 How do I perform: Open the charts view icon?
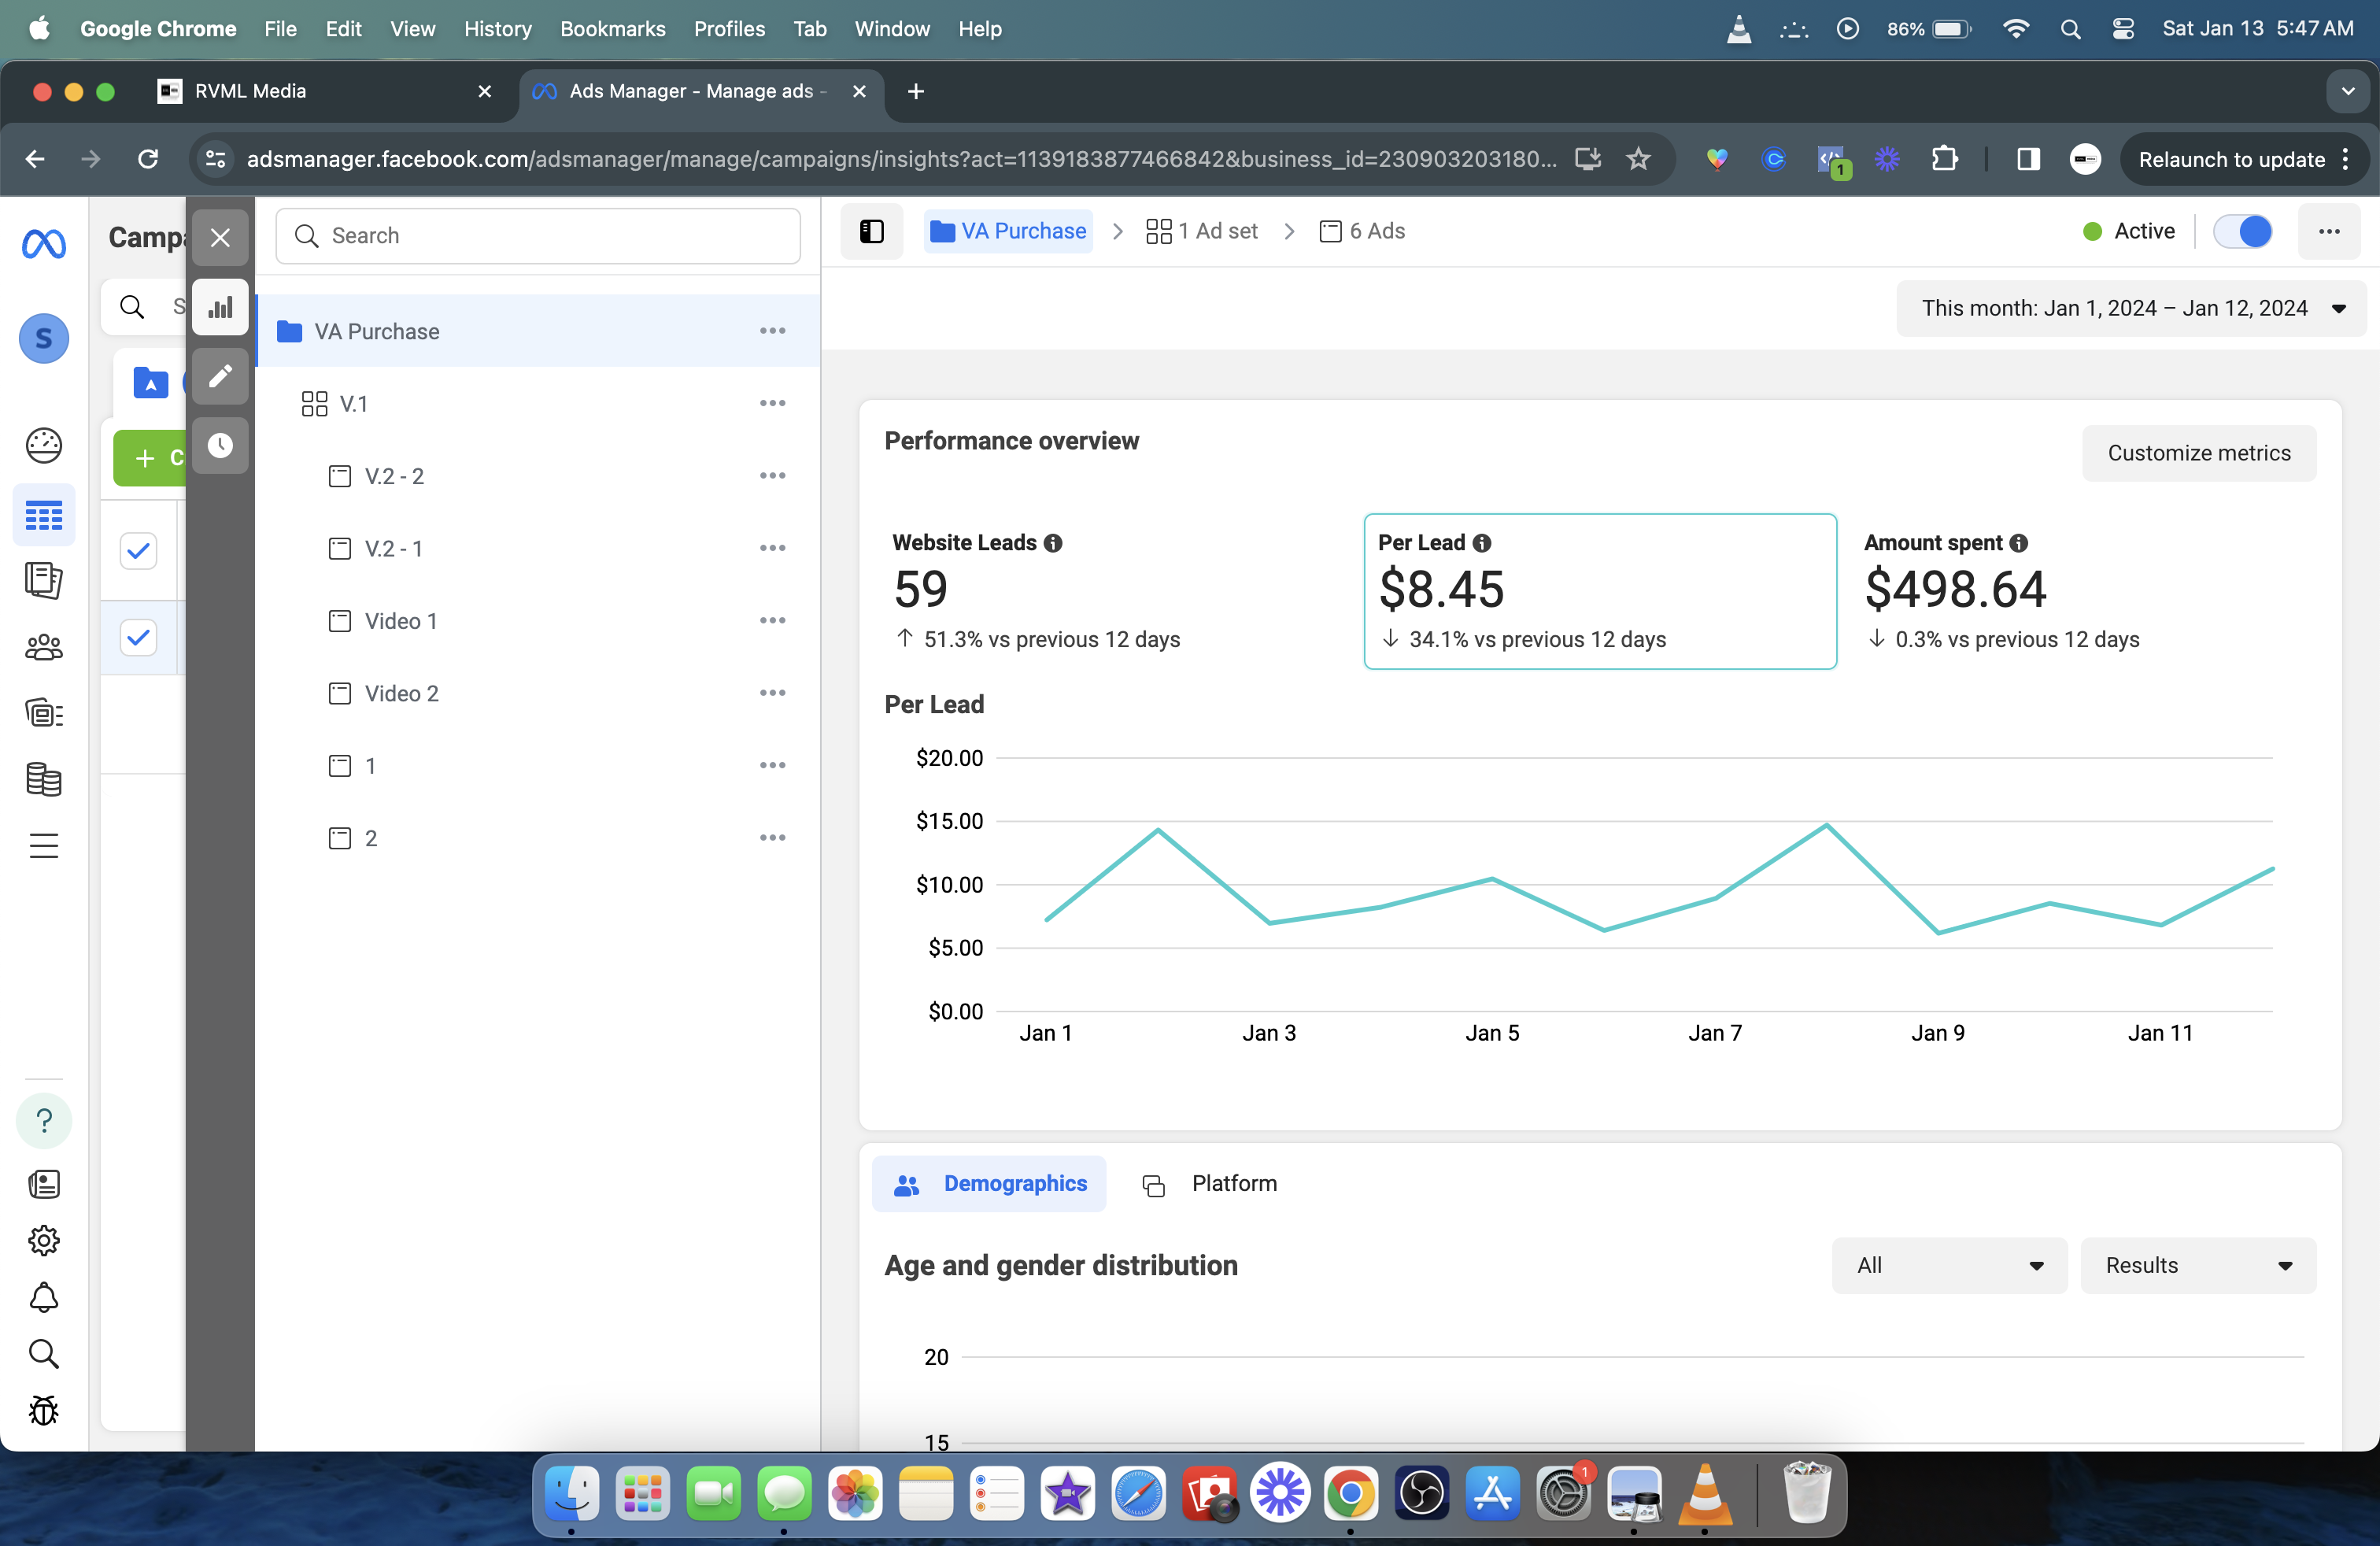(x=220, y=307)
